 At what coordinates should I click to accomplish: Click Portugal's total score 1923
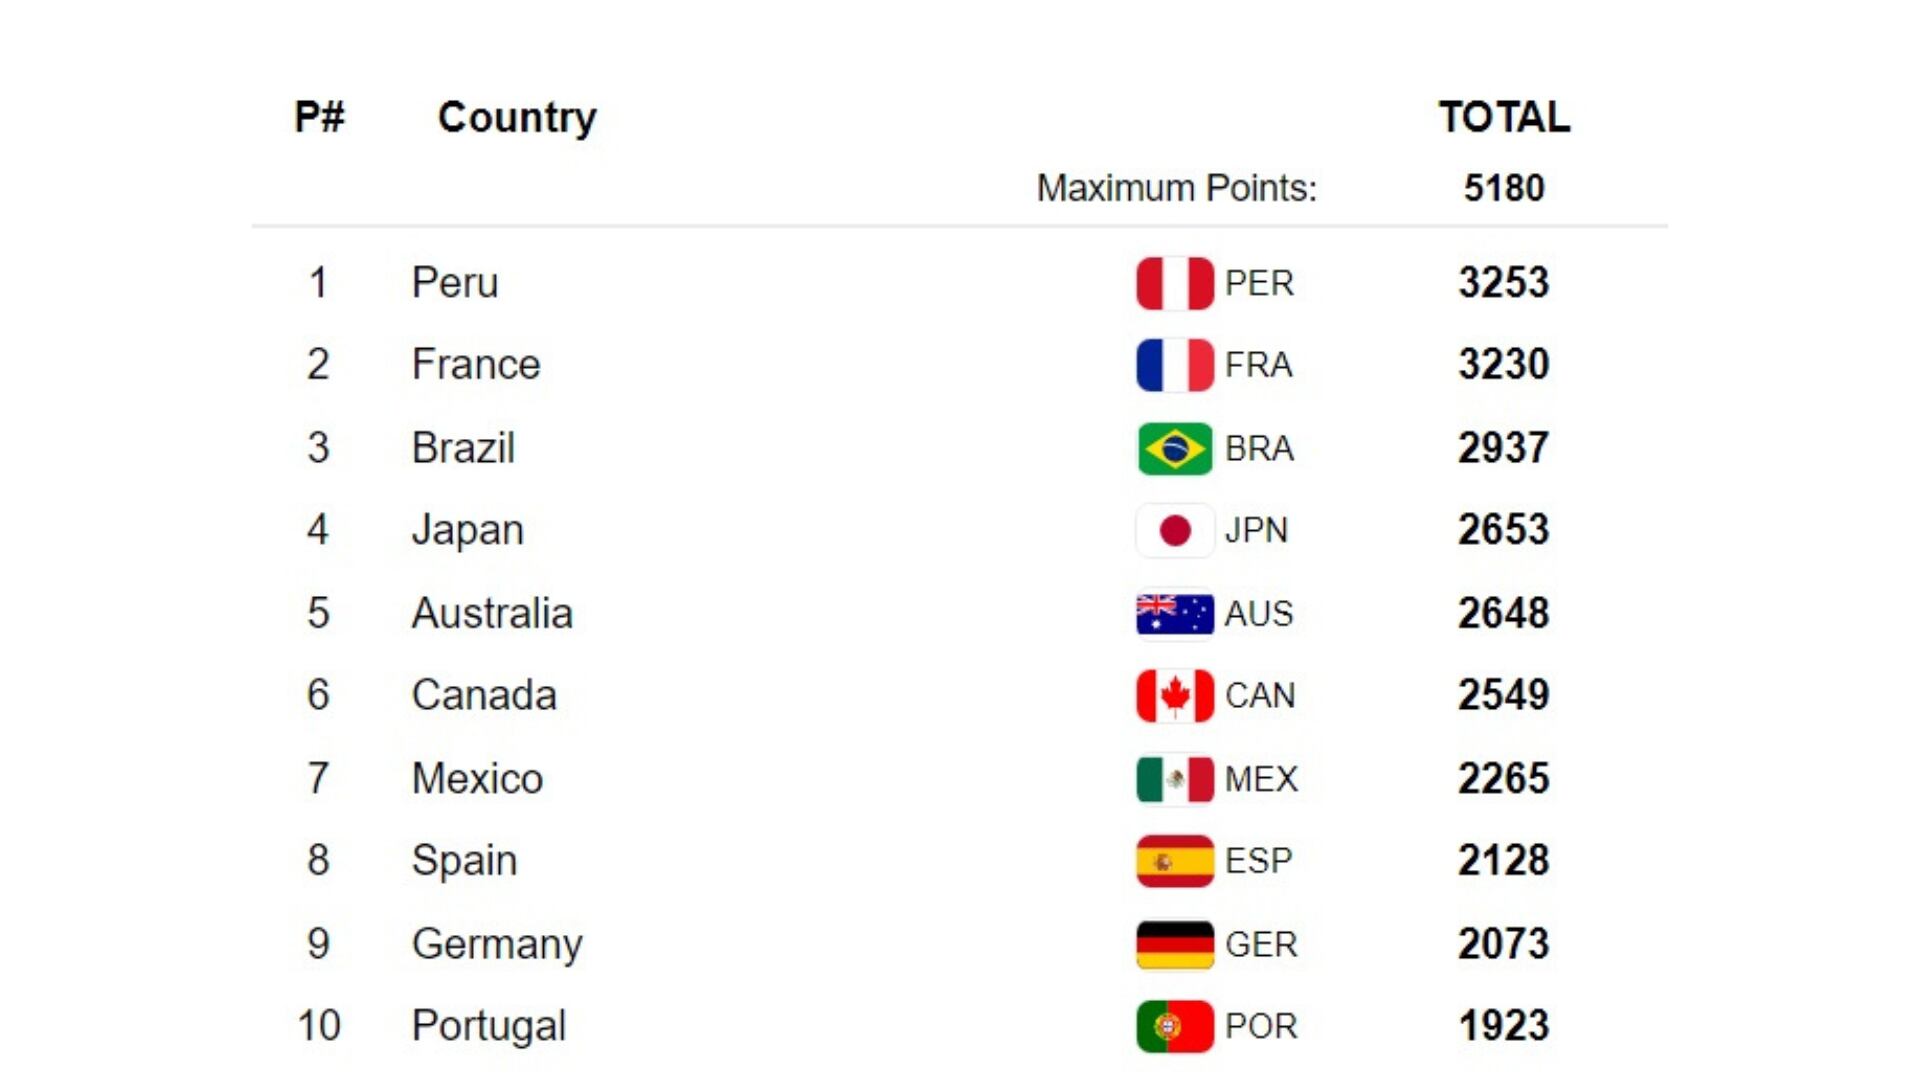tap(1504, 1026)
